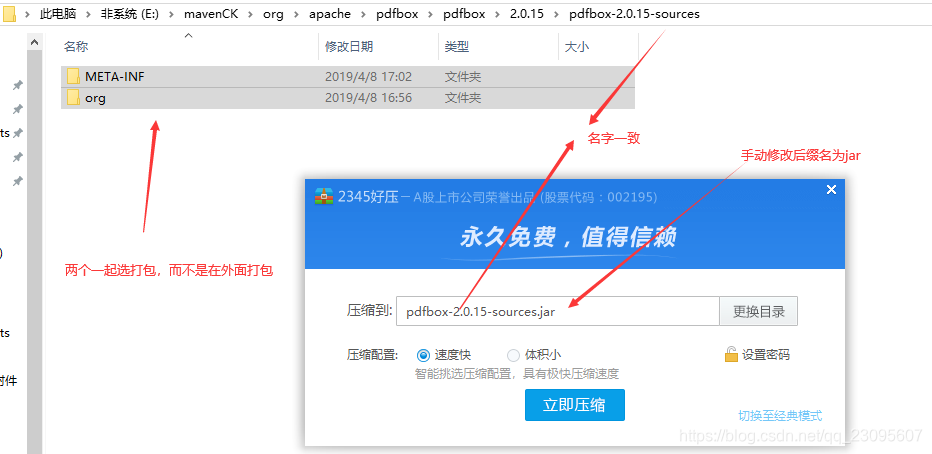This screenshot has width=932, height=454.
Task: Go to 2.0.15 in breadcrumb path
Action: 527,14
